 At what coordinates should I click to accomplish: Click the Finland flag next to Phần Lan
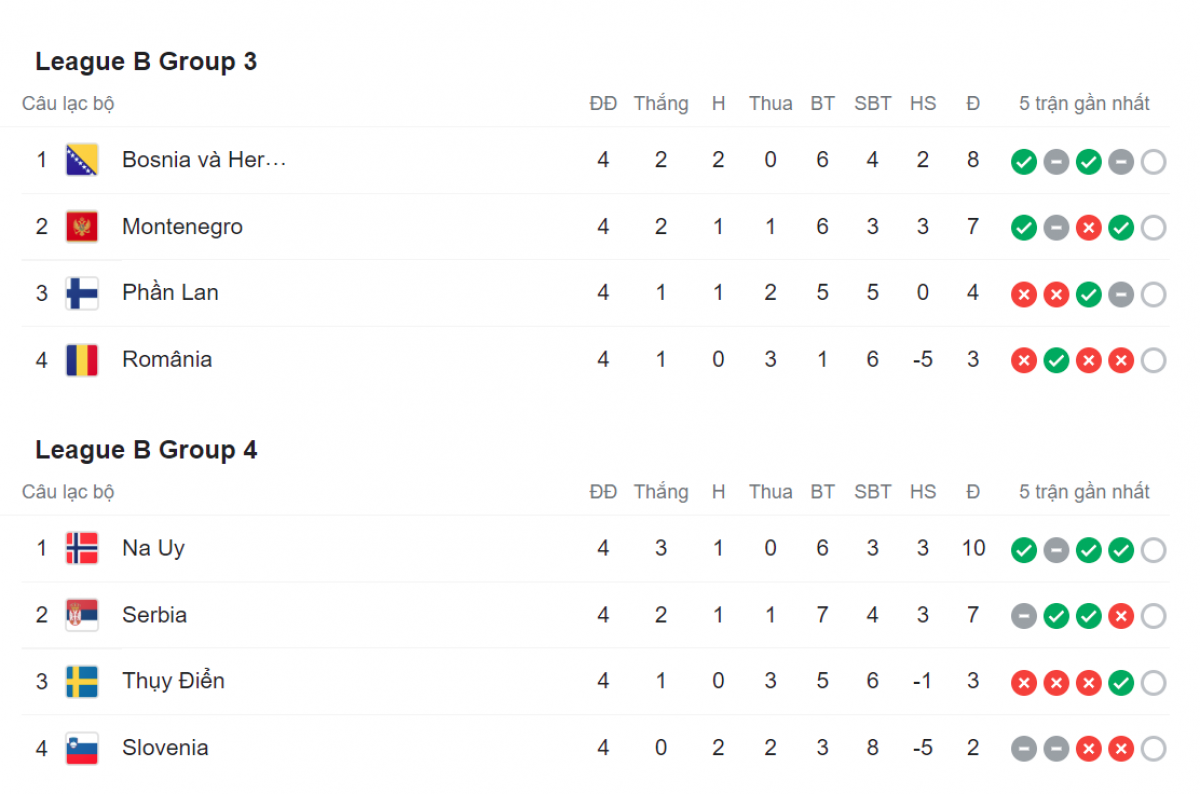tap(82, 293)
